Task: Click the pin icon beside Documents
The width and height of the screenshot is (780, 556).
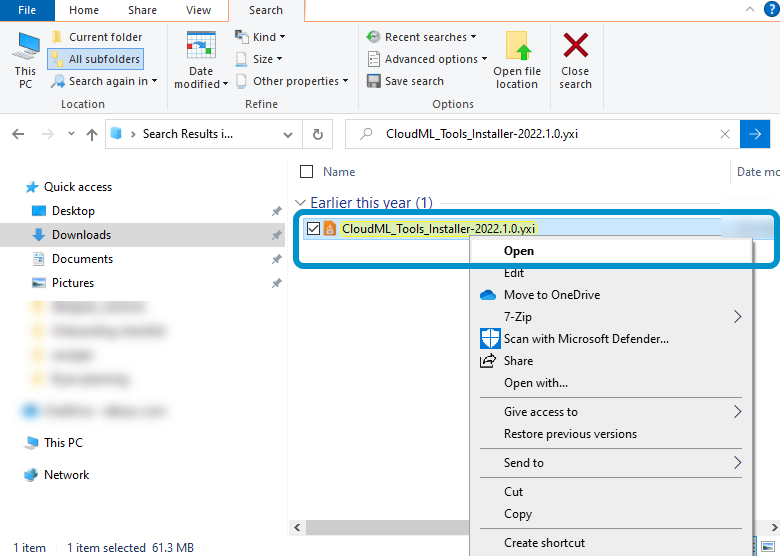Action: tap(277, 259)
